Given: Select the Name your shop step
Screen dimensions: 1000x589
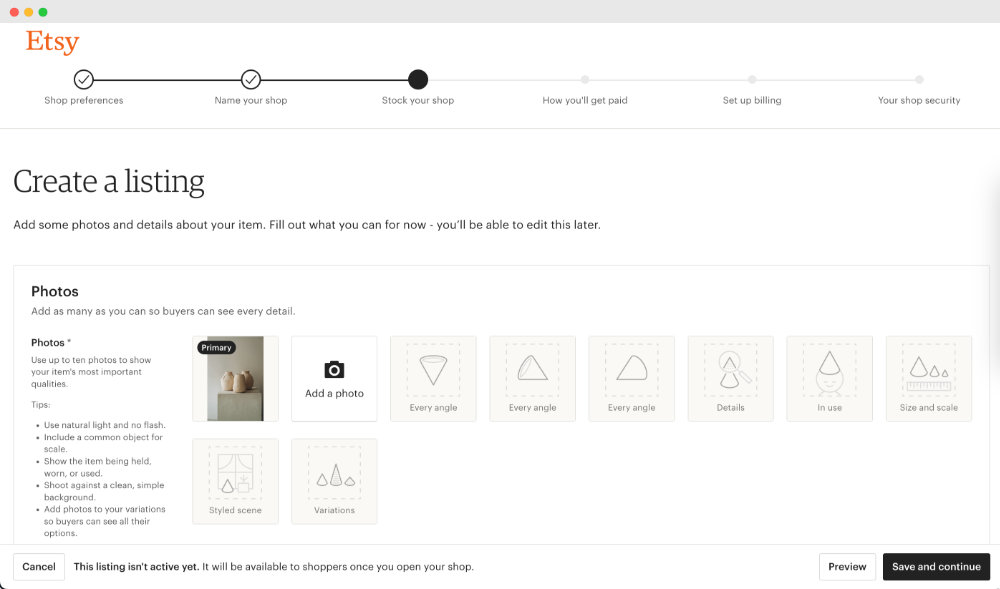Looking at the screenshot, I should [x=250, y=80].
